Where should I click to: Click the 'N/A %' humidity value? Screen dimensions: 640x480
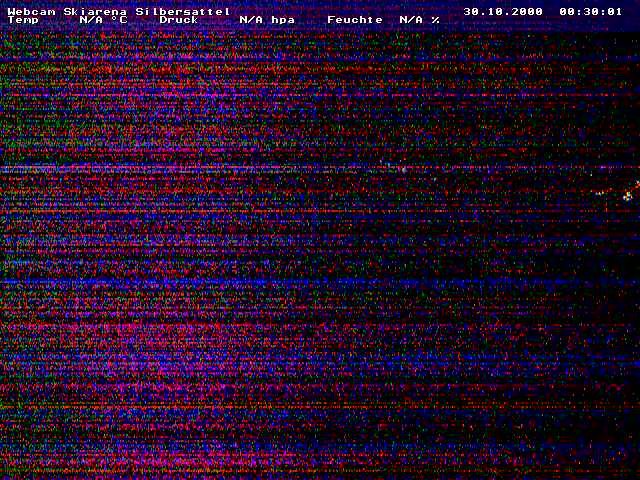(420, 20)
